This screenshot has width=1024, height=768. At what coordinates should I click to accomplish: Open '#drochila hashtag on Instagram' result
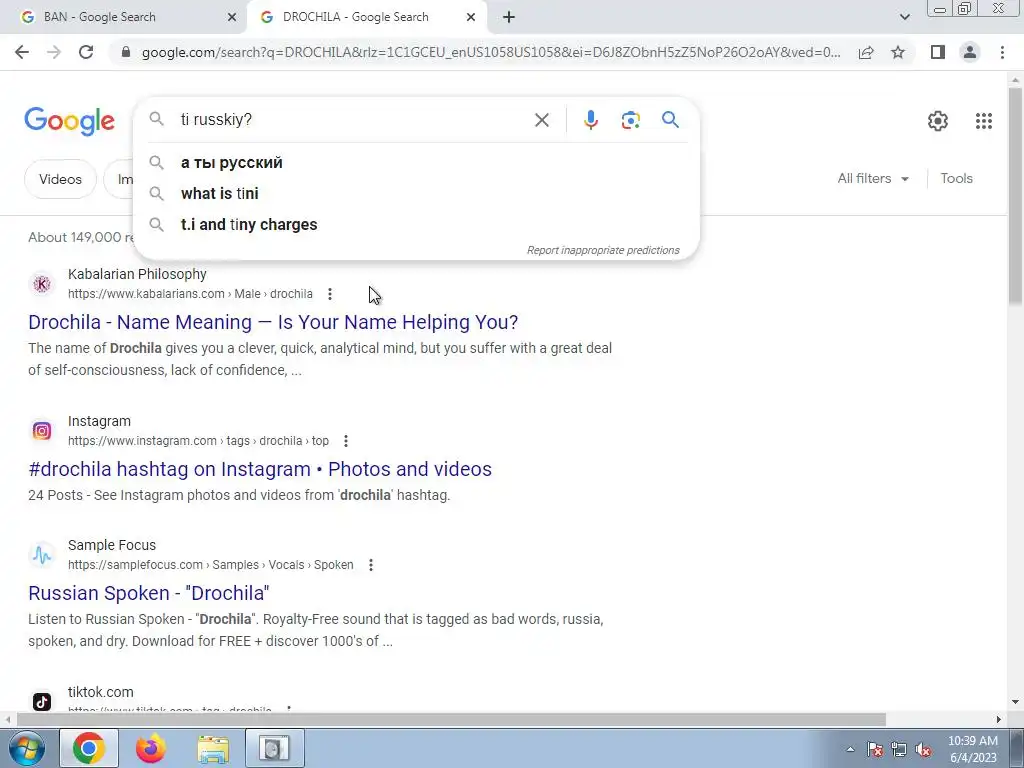[260, 469]
